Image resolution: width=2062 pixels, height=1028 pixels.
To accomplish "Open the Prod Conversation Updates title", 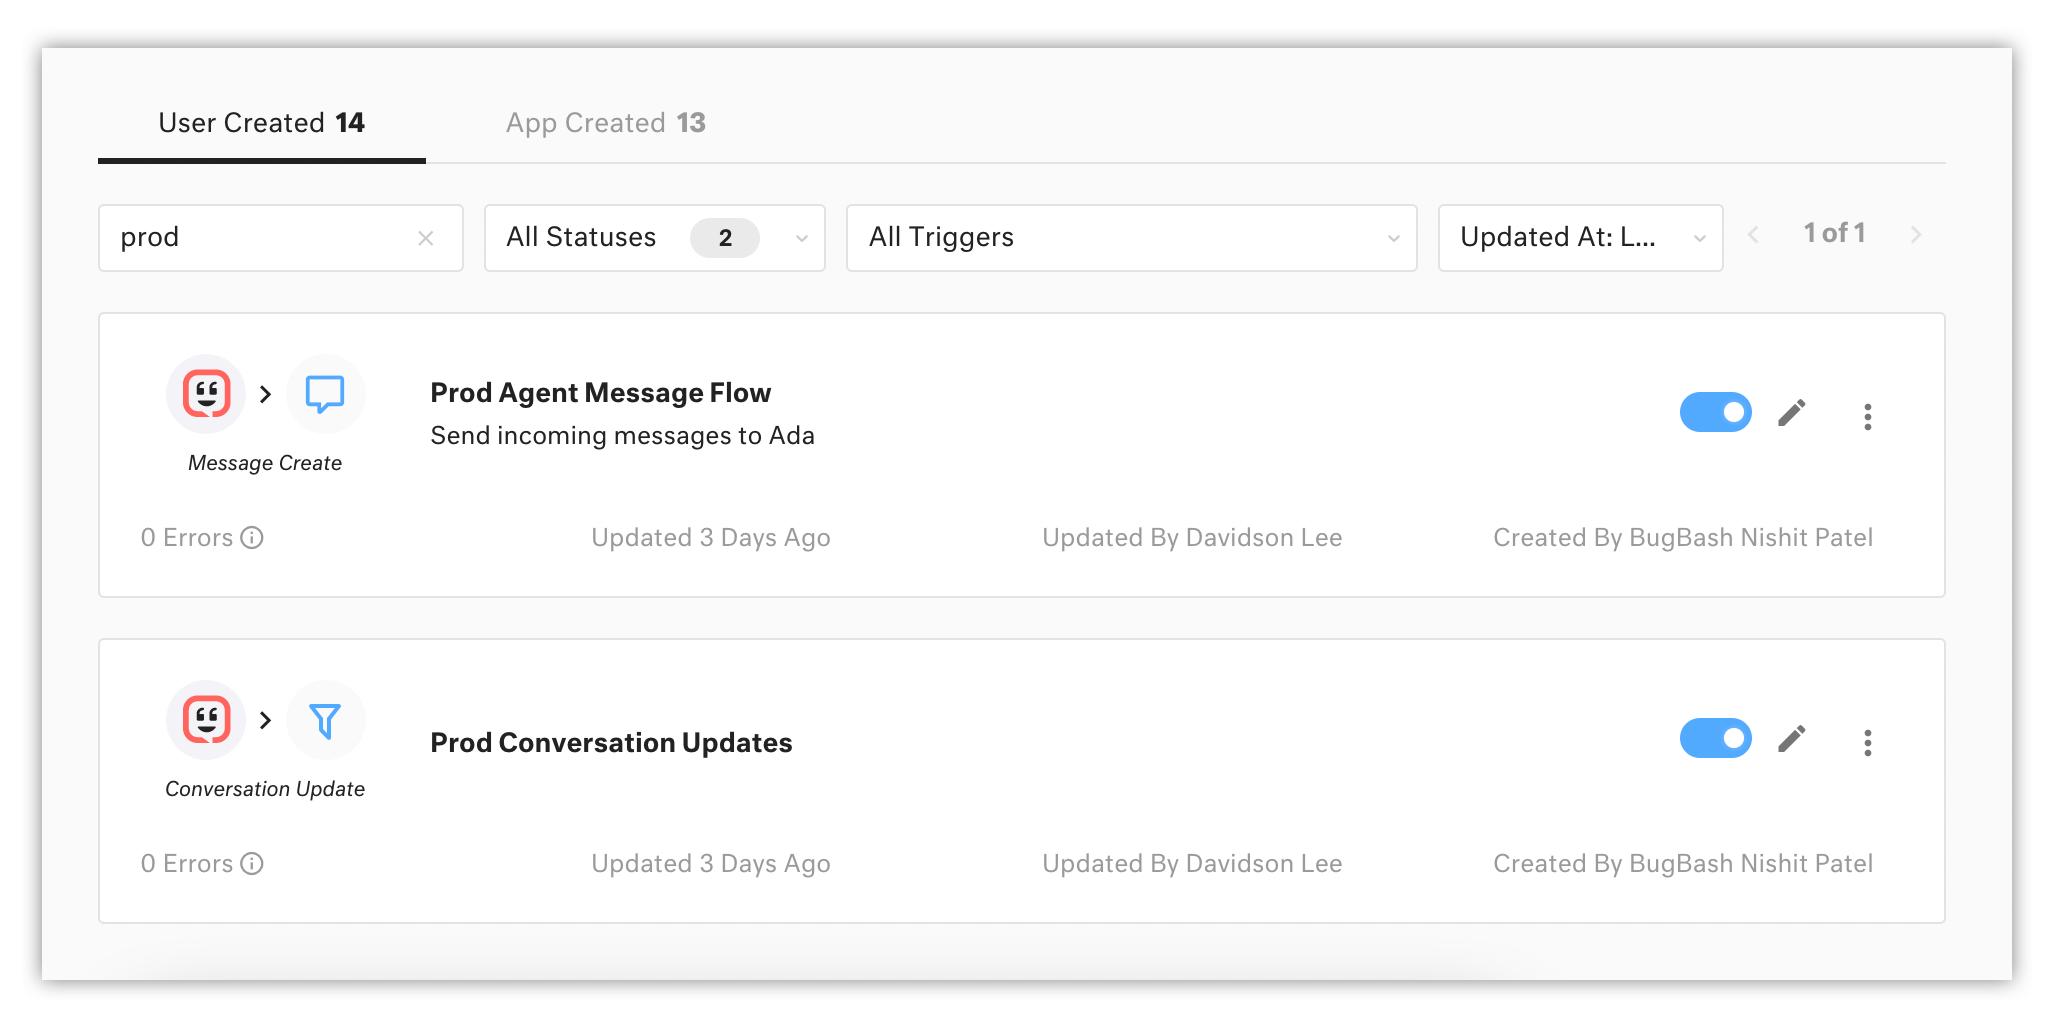I will click(x=611, y=743).
